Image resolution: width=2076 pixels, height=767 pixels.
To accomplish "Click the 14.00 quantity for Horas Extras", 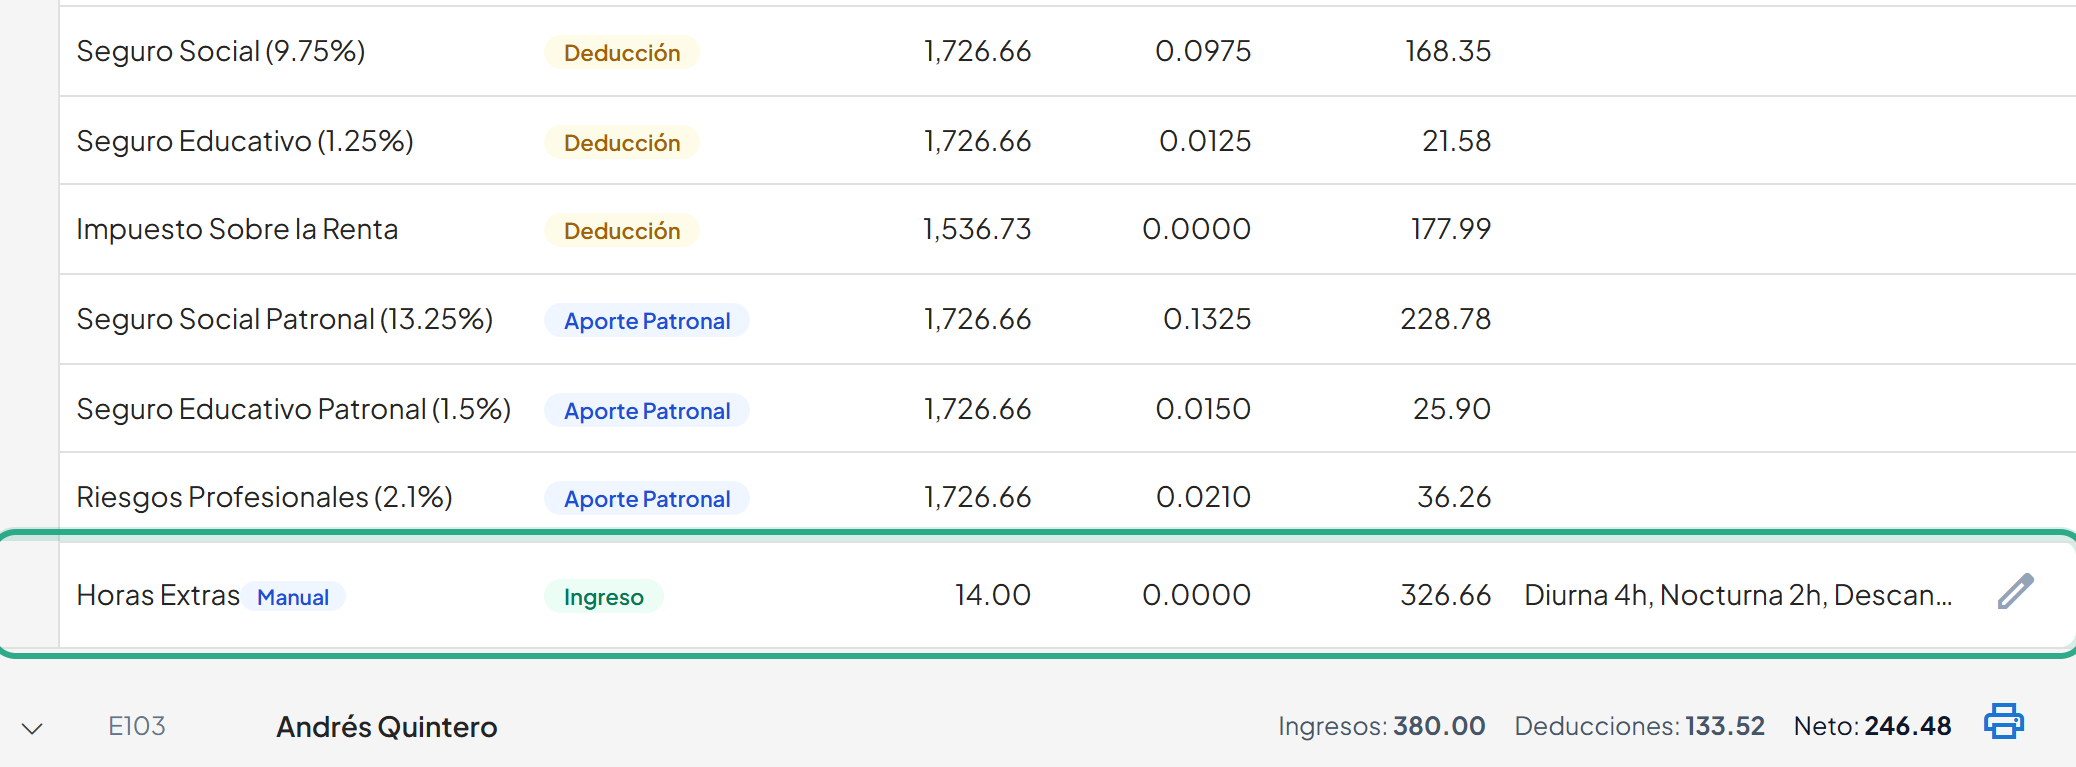I will click(x=993, y=595).
